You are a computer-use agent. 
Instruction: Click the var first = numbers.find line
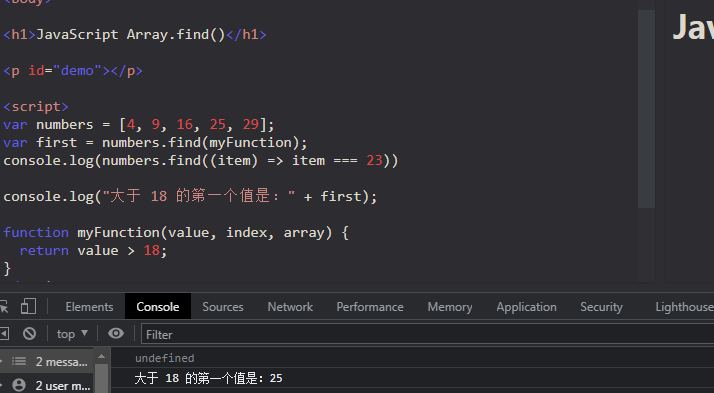pos(155,143)
